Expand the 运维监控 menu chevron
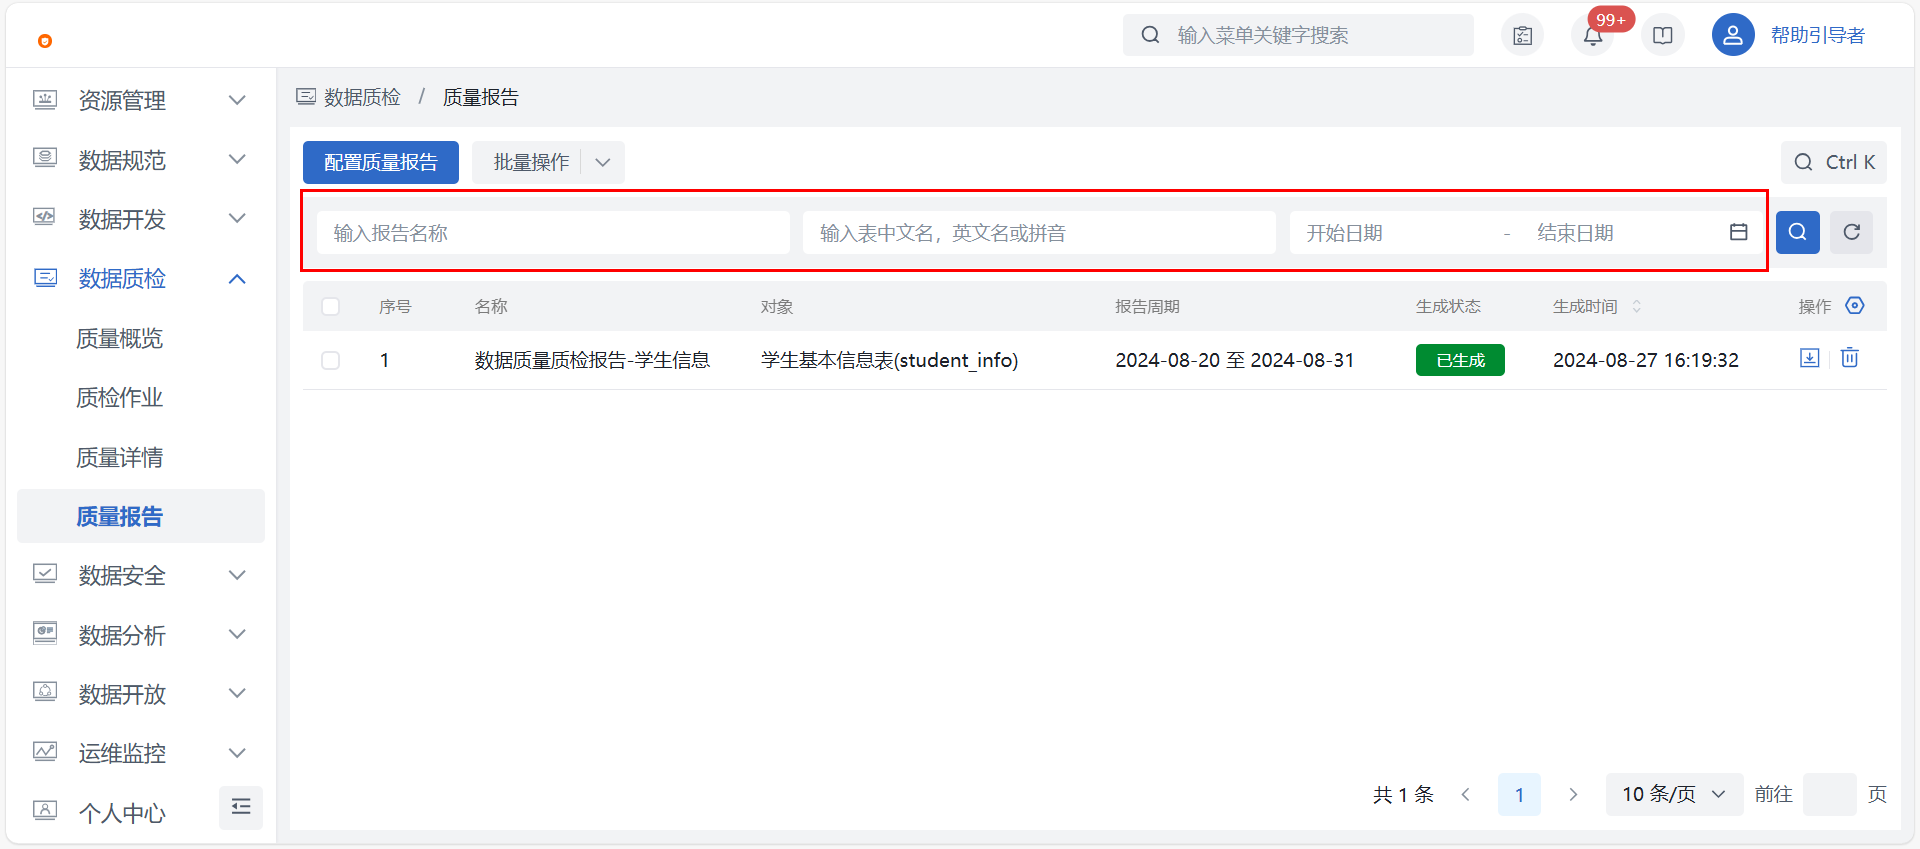 [237, 753]
